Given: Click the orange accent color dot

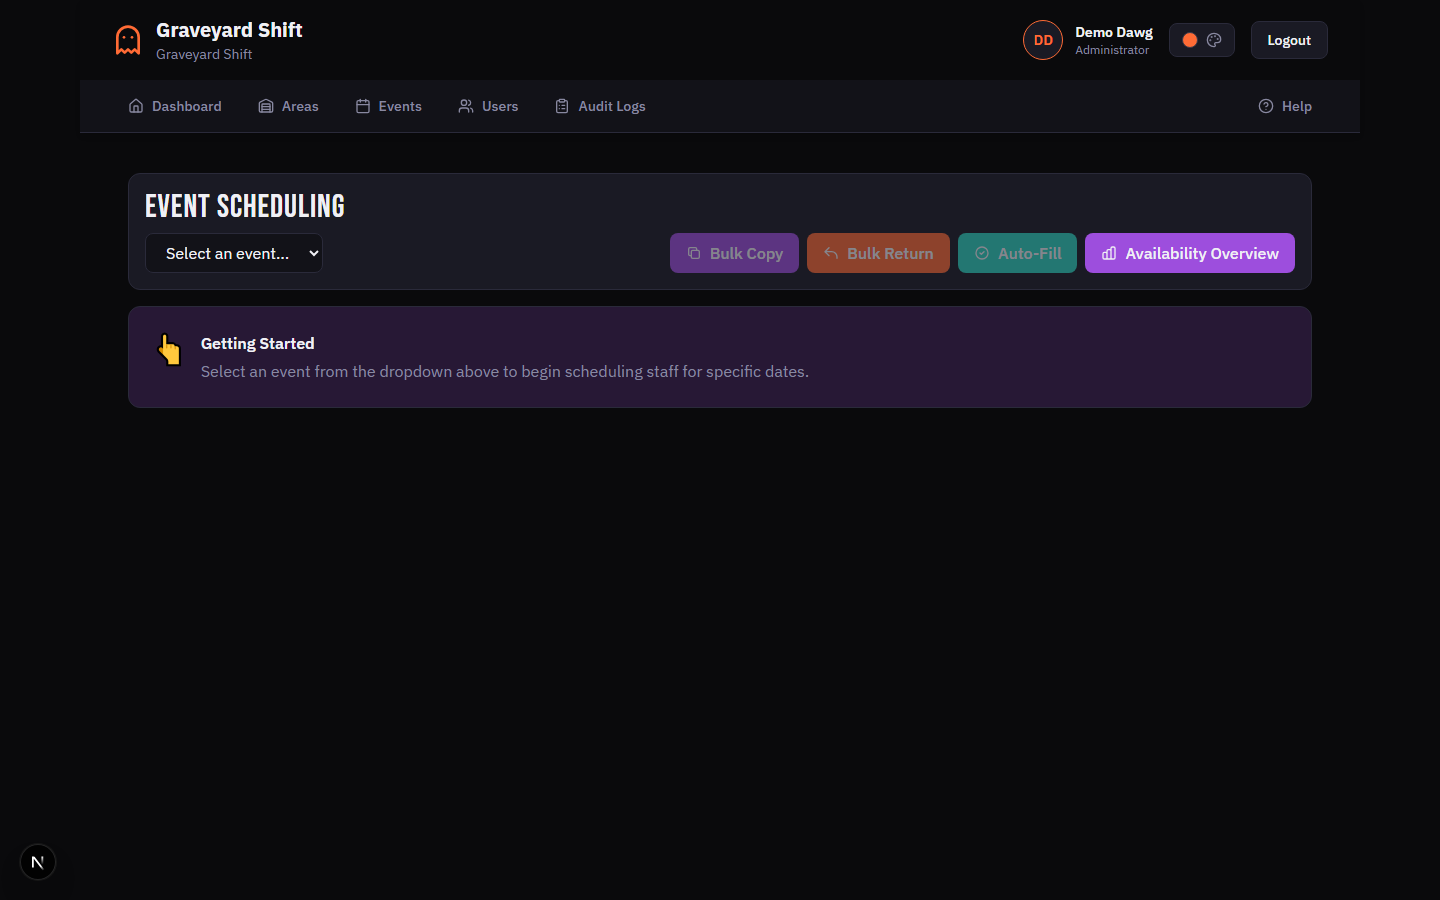Looking at the screenshot, I should pos(1189,39).
